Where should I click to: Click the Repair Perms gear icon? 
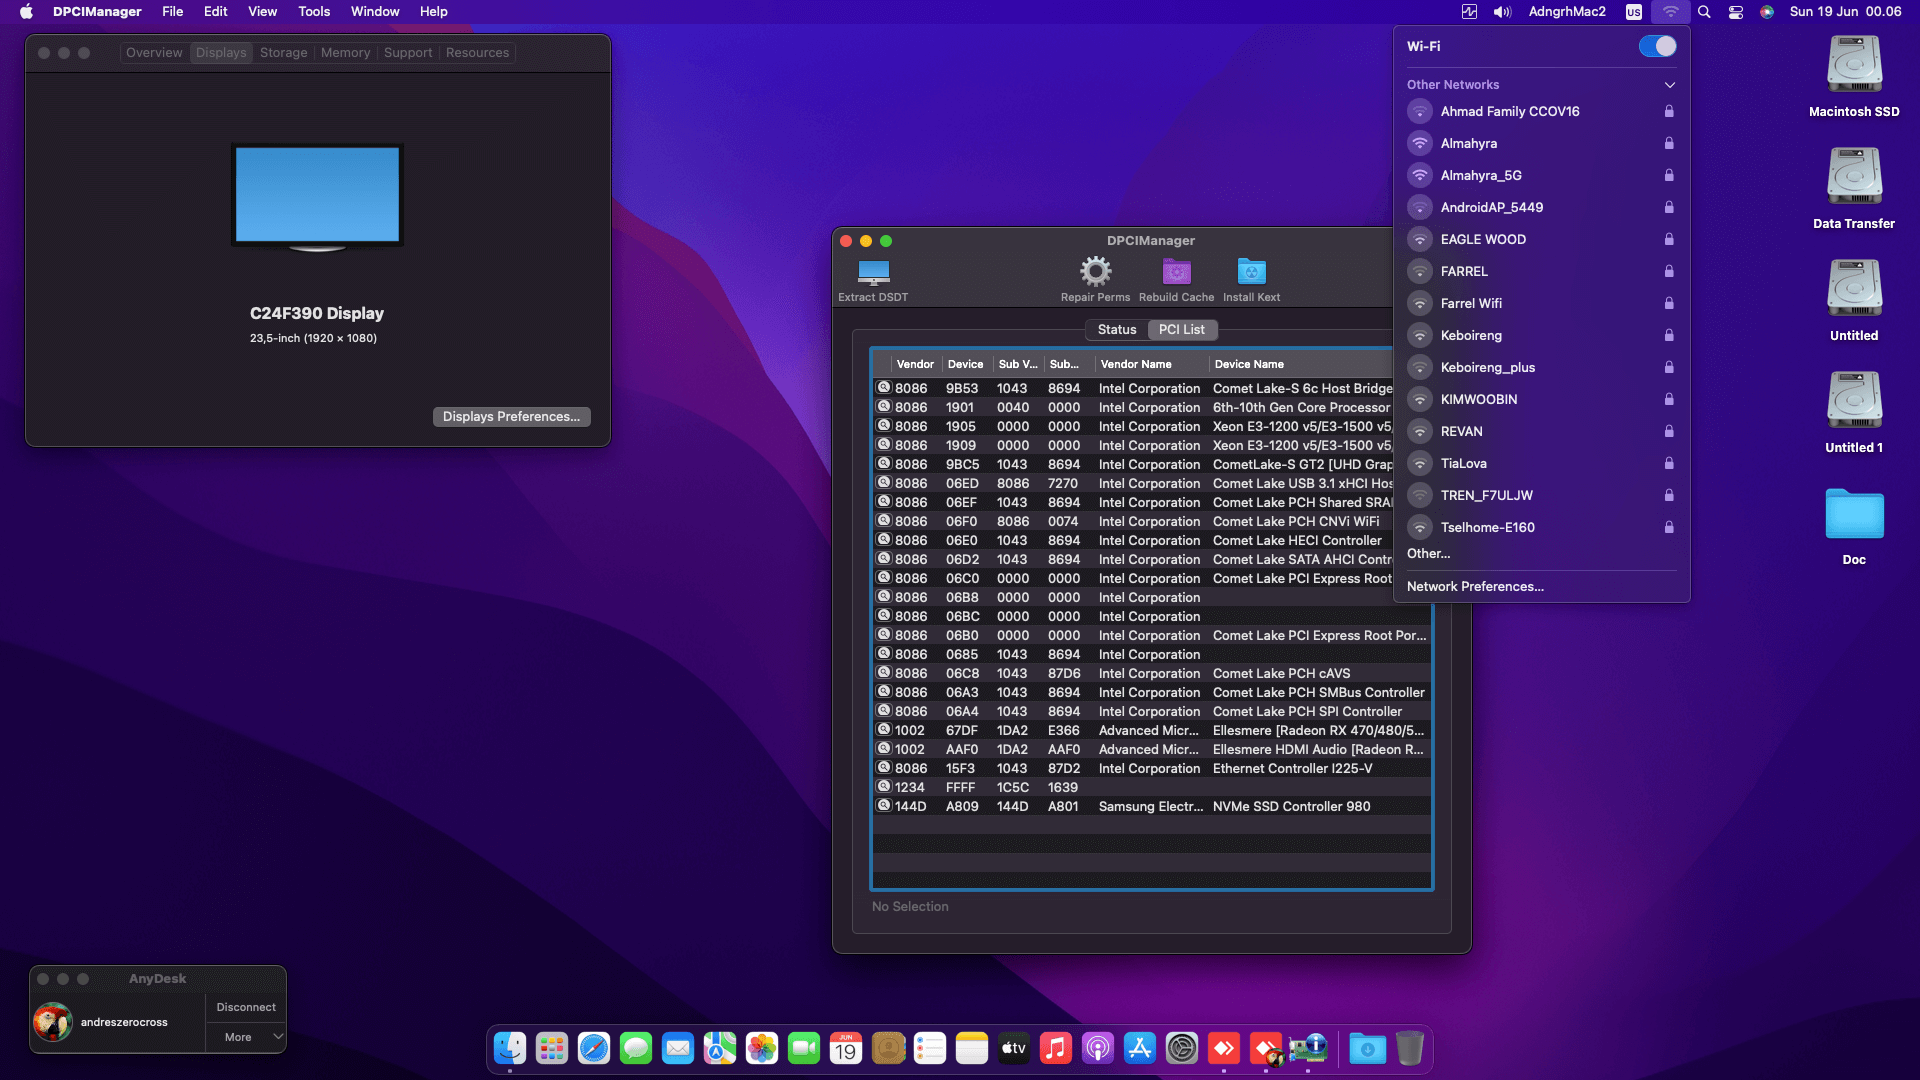coord(1095,272)
